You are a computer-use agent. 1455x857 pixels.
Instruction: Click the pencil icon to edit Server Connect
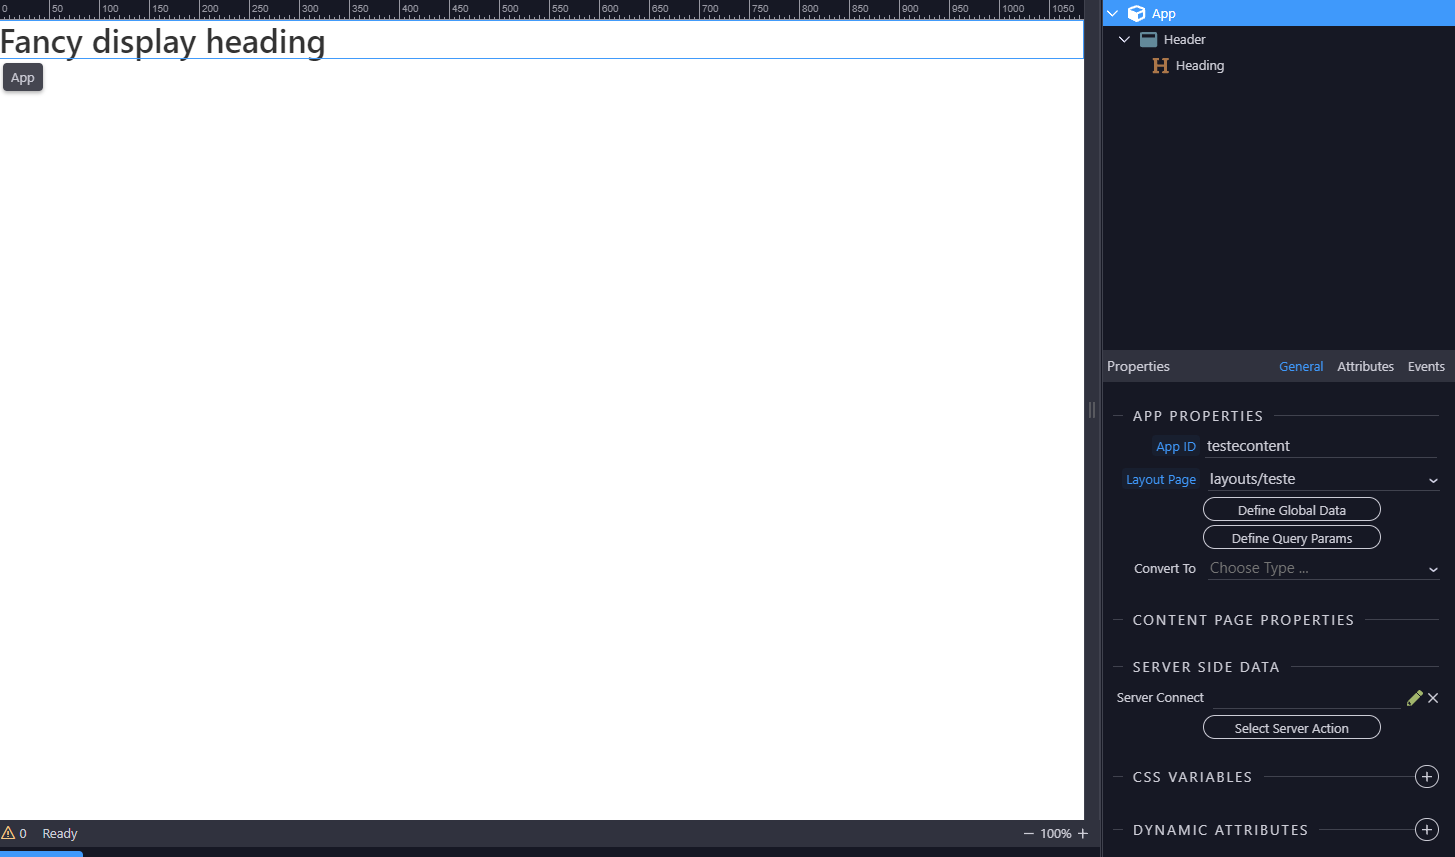1414,697
